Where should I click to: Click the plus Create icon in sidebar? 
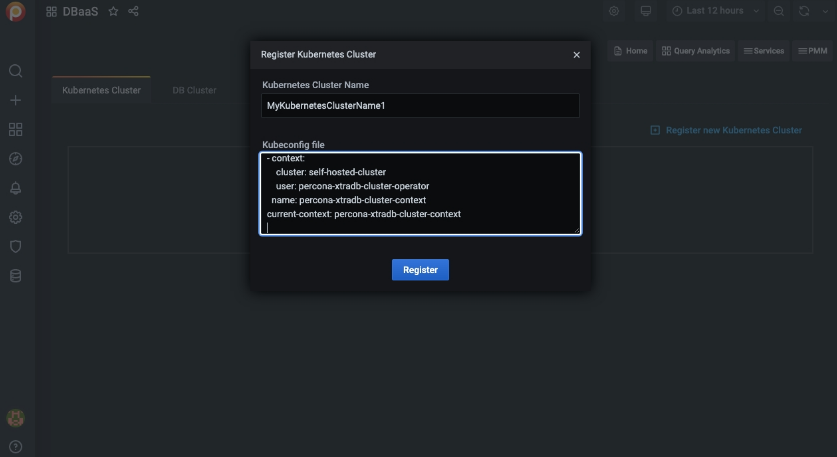coord(15,100)
